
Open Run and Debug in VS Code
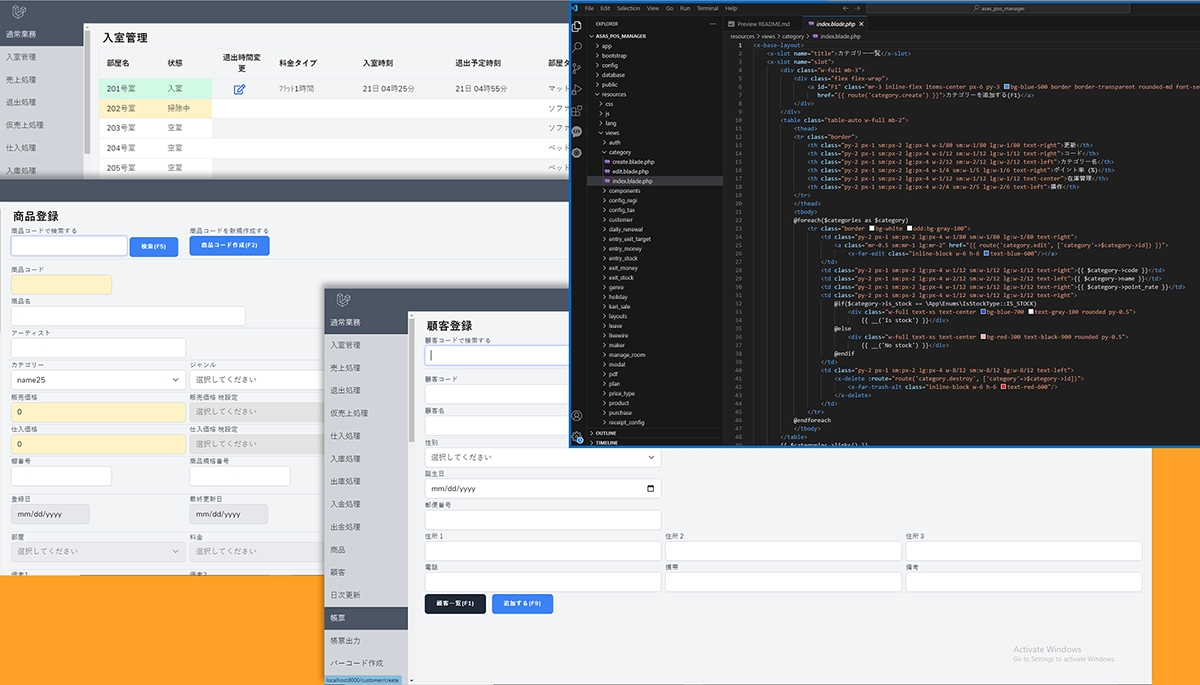(579, 89)
